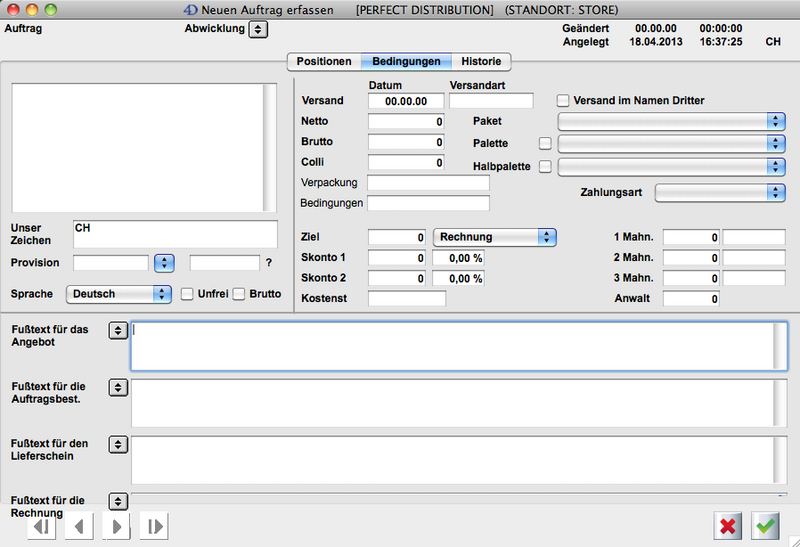Open the Abwicklung stepper menu
The height and width of the screenshot is (547, 800).
pos(258,30)
